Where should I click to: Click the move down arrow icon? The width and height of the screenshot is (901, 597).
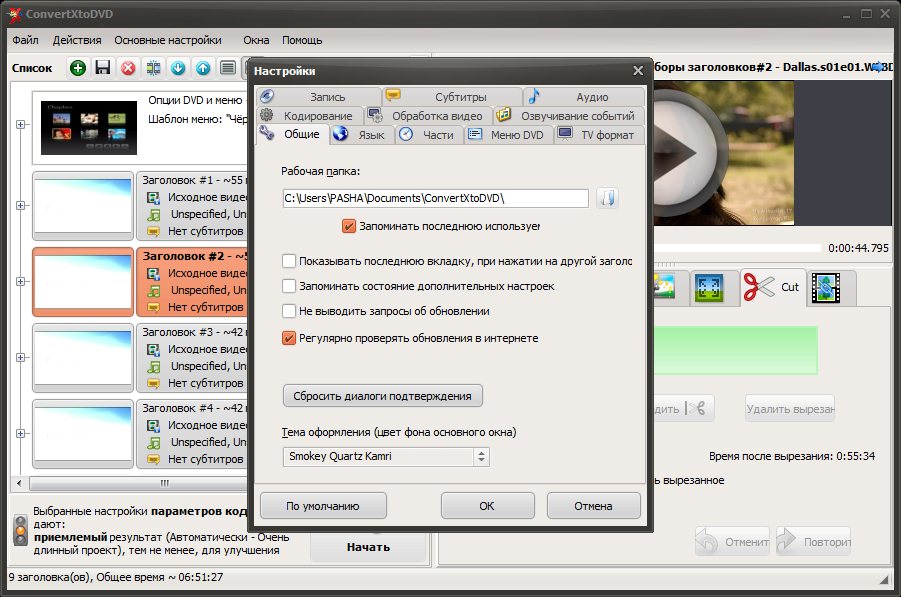point(178,68)
